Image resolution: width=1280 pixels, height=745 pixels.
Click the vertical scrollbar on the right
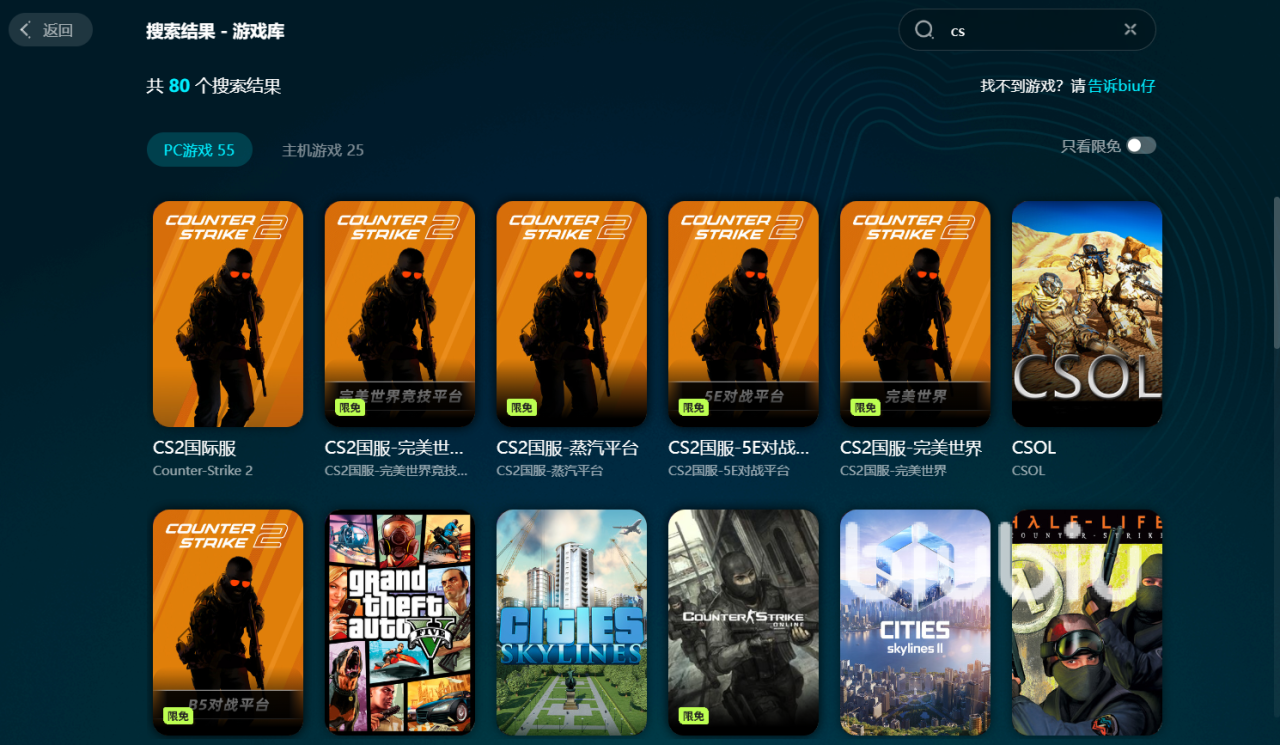pos(1275,272)
